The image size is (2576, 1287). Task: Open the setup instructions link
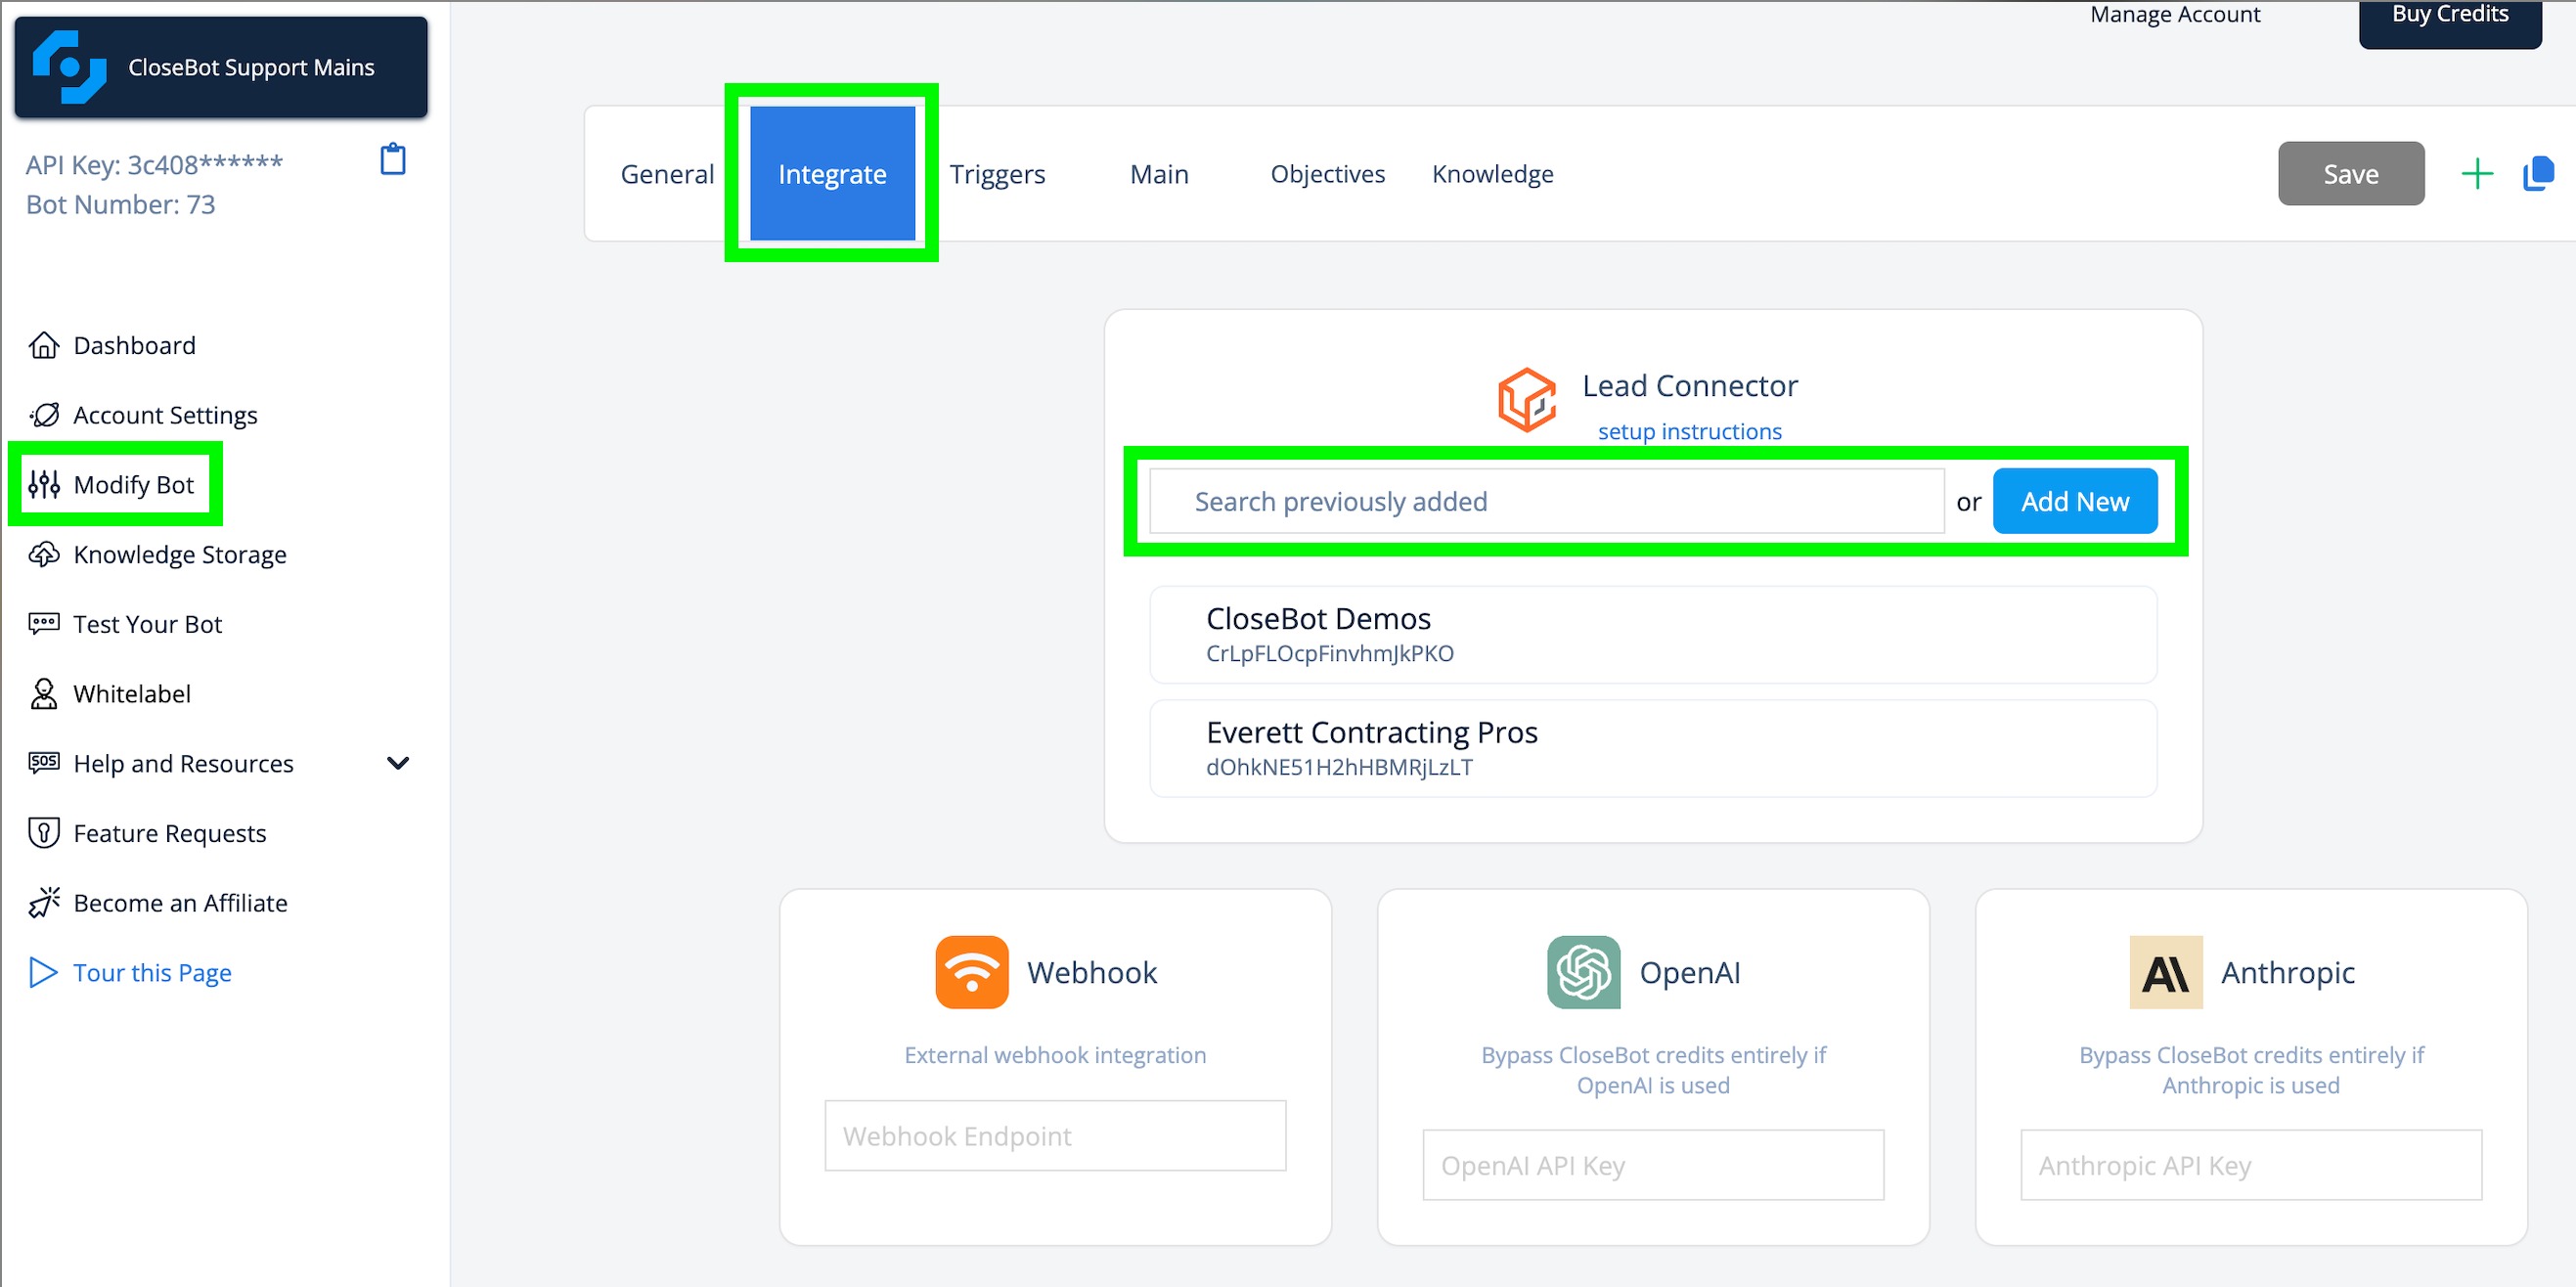[x=1689, y=431]
